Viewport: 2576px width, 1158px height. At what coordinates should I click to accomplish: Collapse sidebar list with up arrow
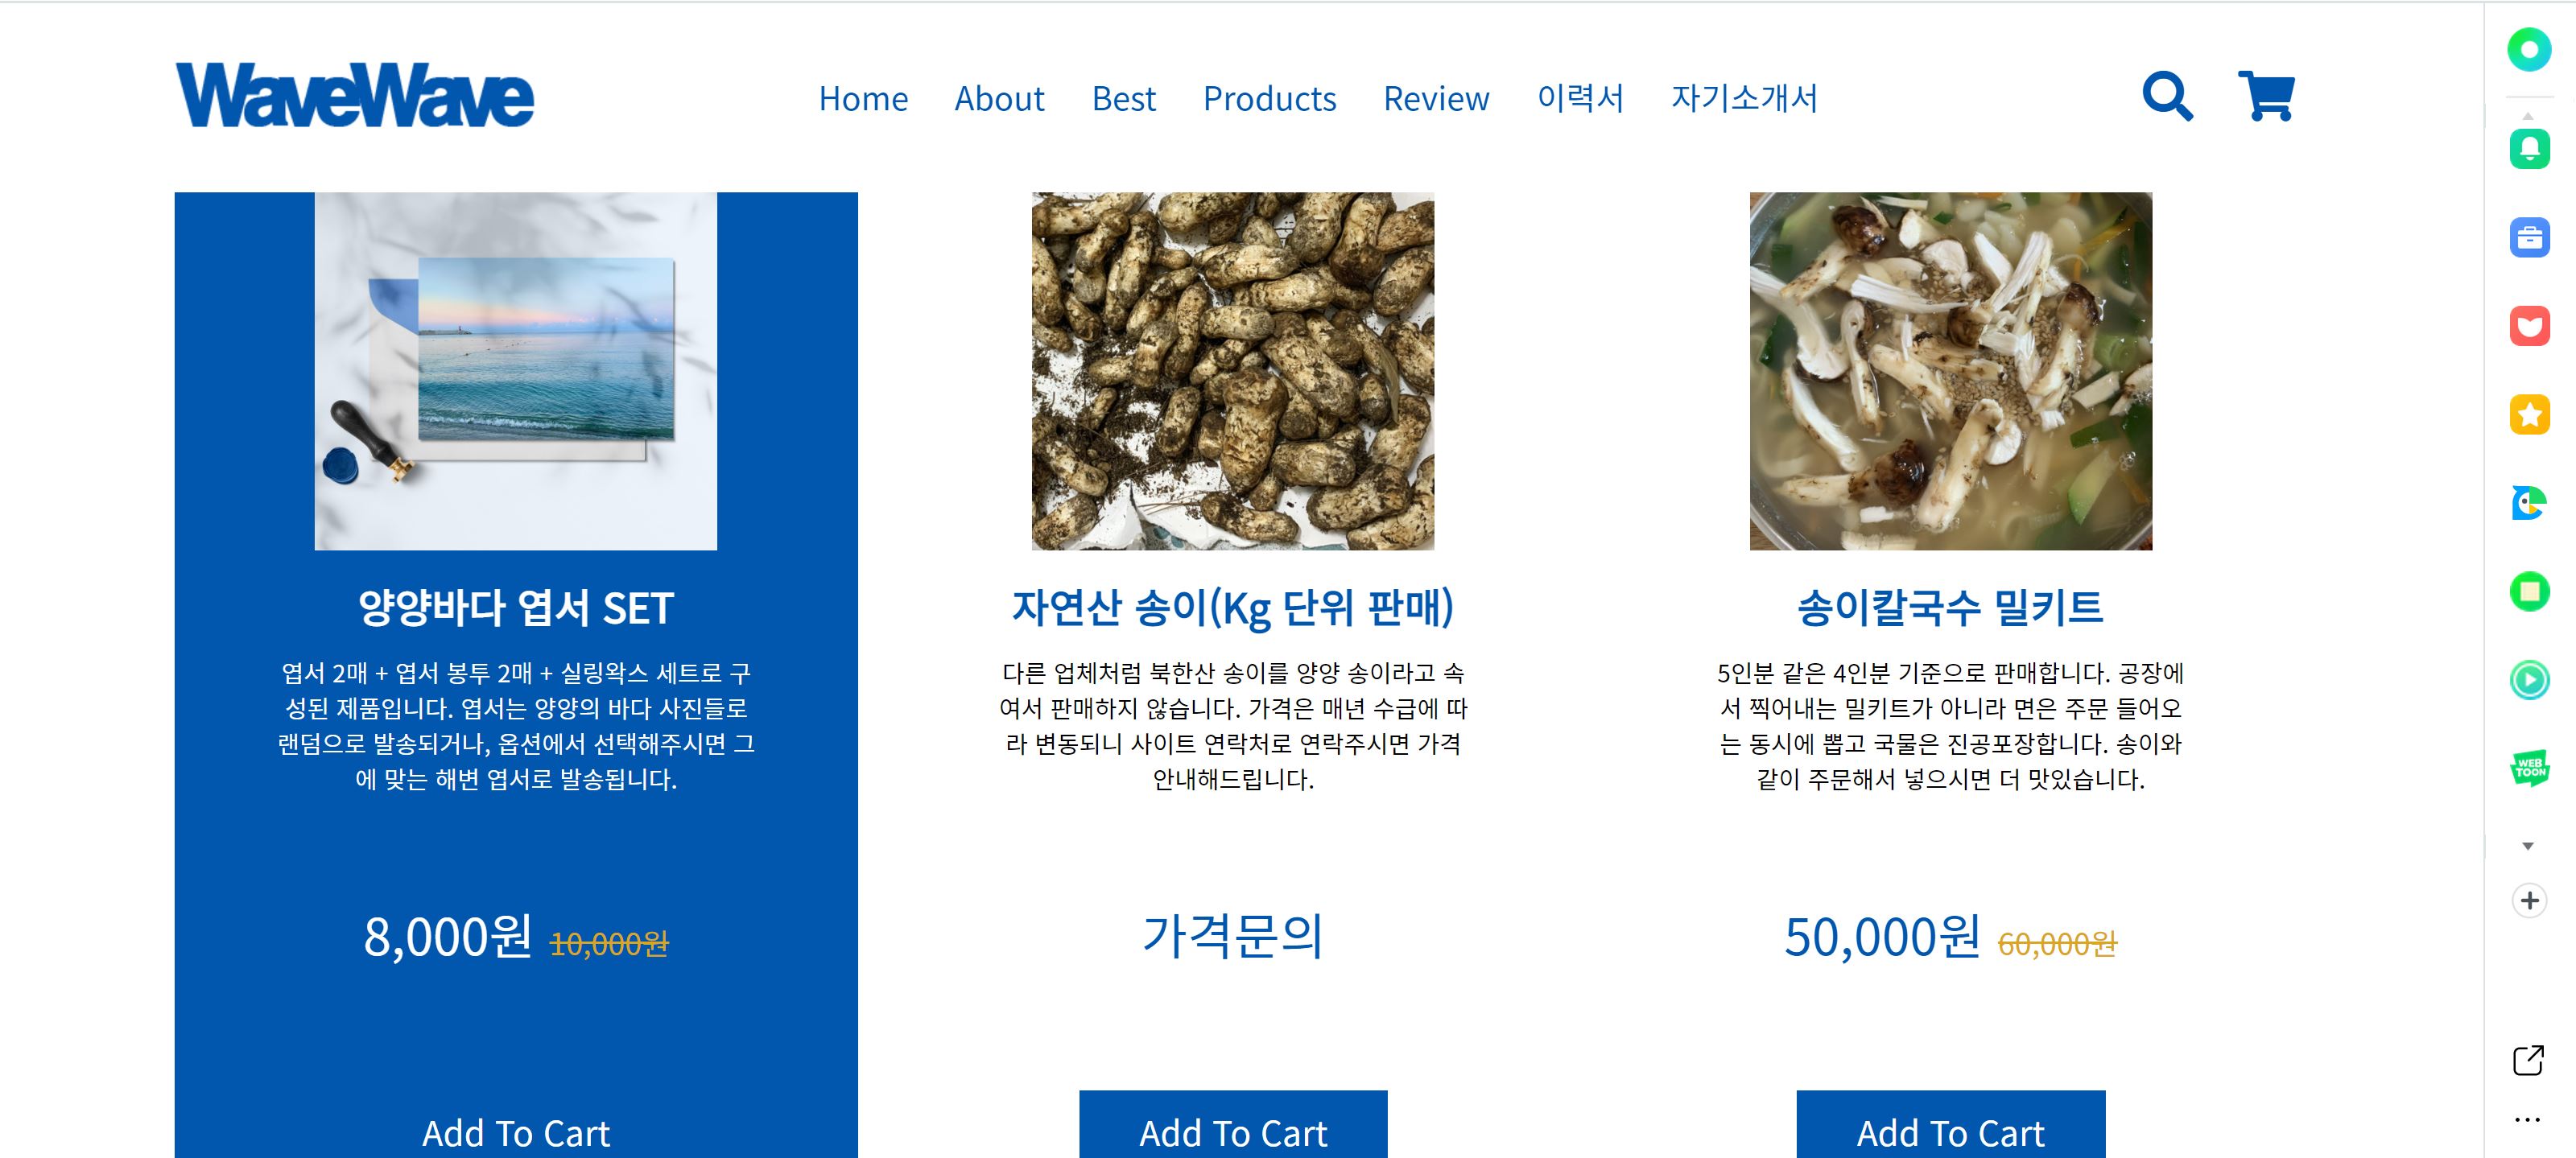(x=2528, y=116)
